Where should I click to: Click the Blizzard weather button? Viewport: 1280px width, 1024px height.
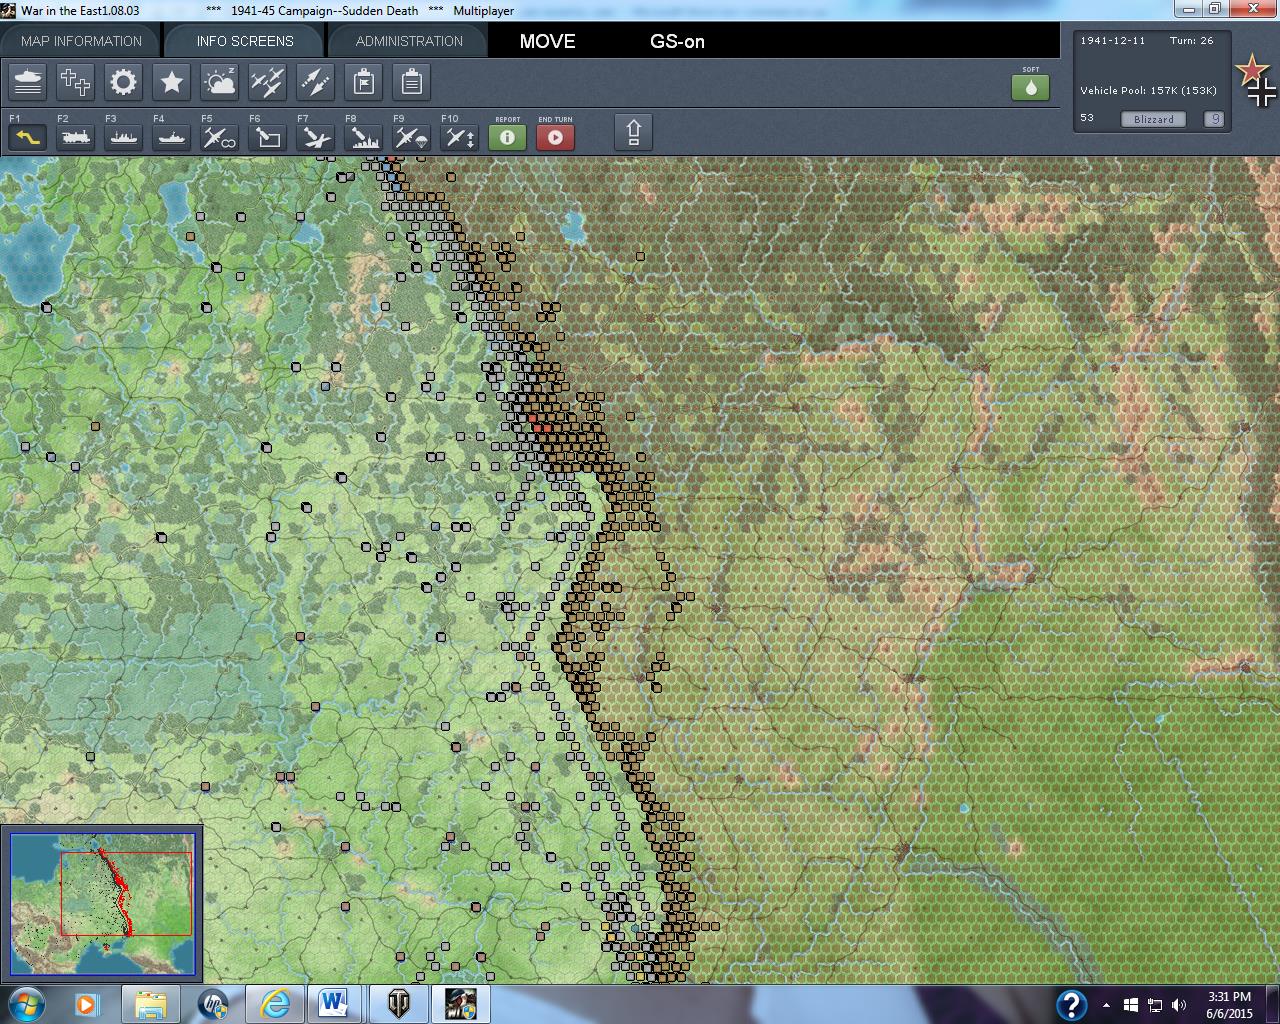1154,119
